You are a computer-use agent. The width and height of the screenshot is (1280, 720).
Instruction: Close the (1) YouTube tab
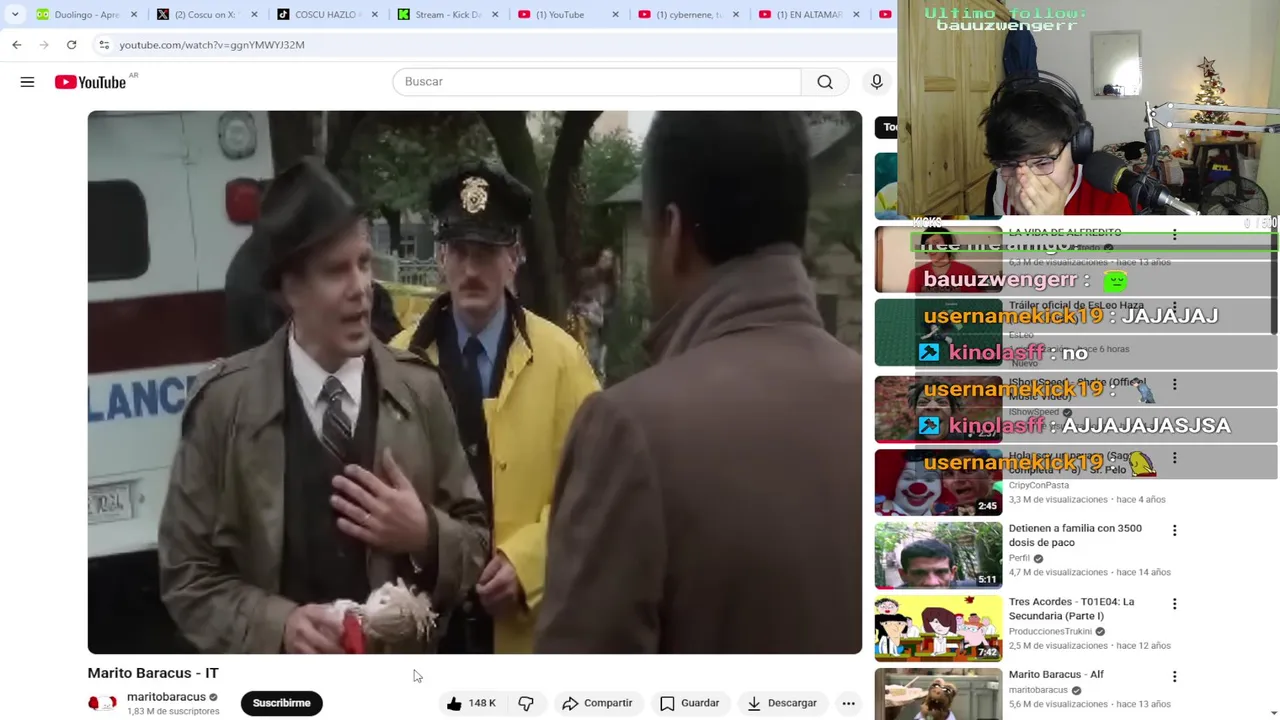point(615,15)
